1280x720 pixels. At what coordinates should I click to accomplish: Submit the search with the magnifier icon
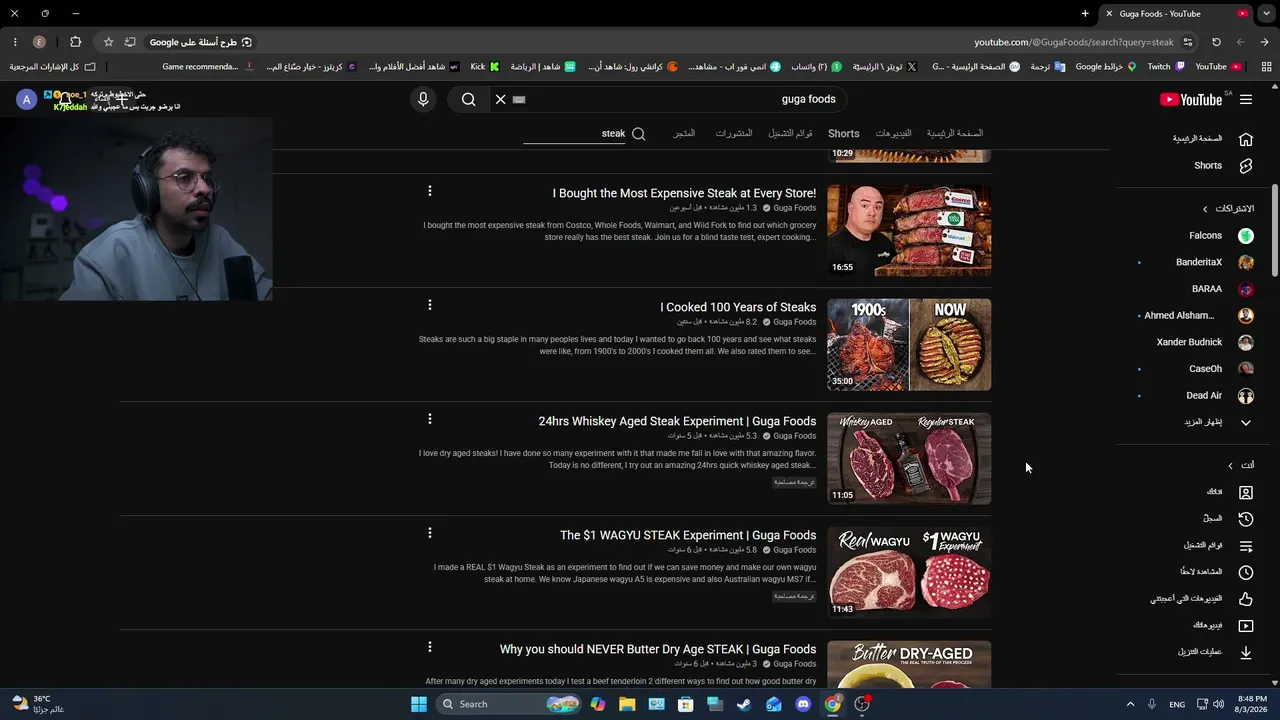pos(468,99)
